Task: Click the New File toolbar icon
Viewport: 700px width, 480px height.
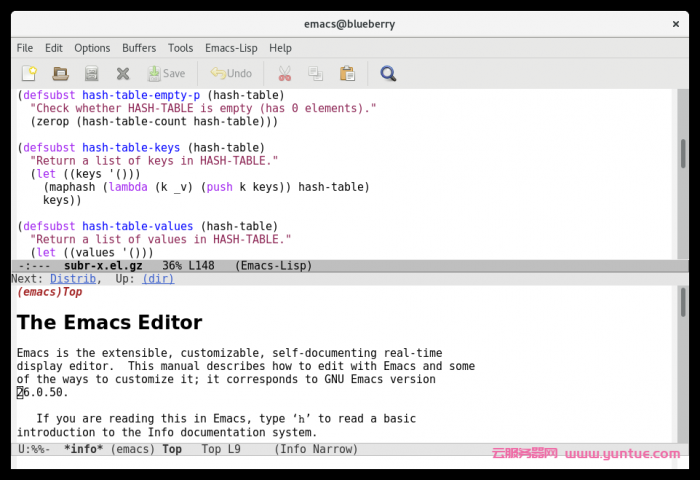Action: 29,73
